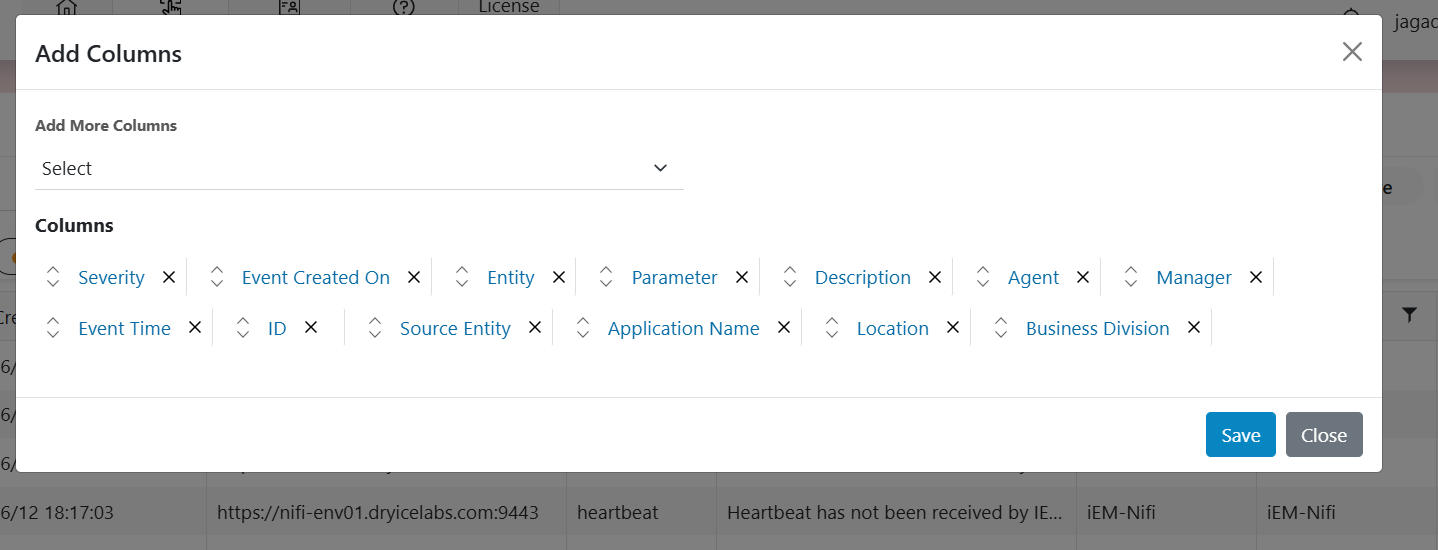Click the Event Created On label
The image size is (1438, 550).
click(x=316, y=278)
